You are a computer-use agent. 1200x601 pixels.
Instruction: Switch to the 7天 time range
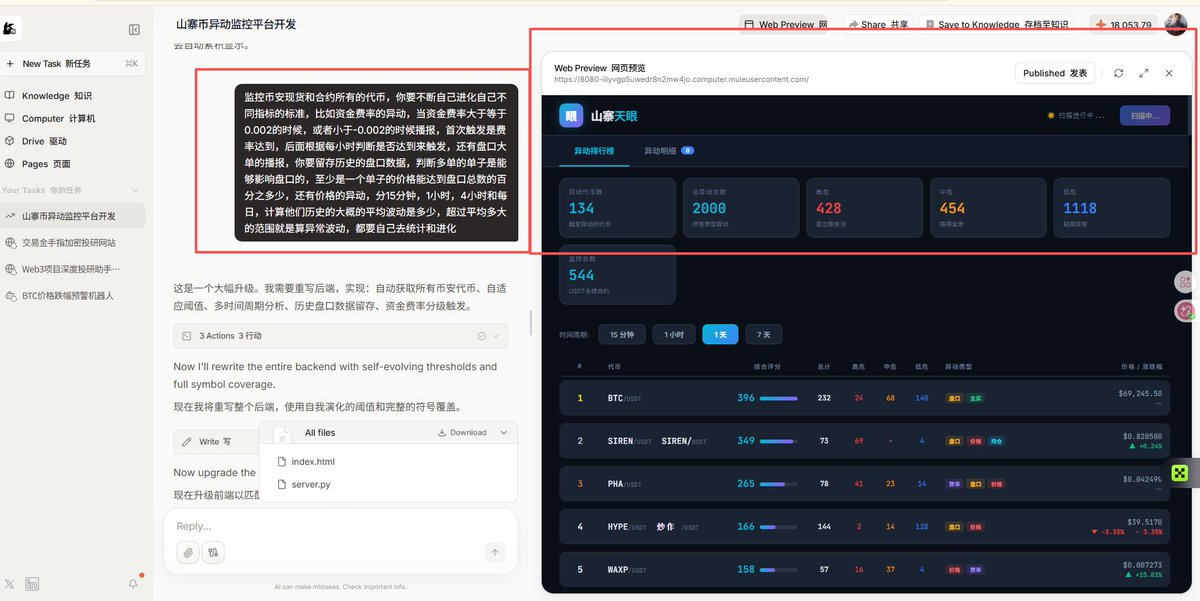pyautogui.click(x=763, y=334)
